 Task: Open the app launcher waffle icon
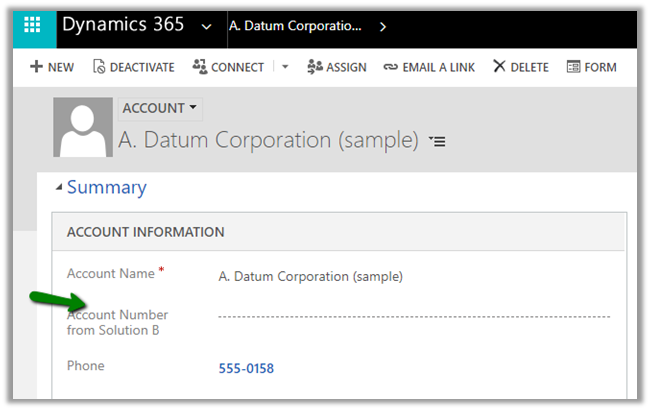click(33, 27)
